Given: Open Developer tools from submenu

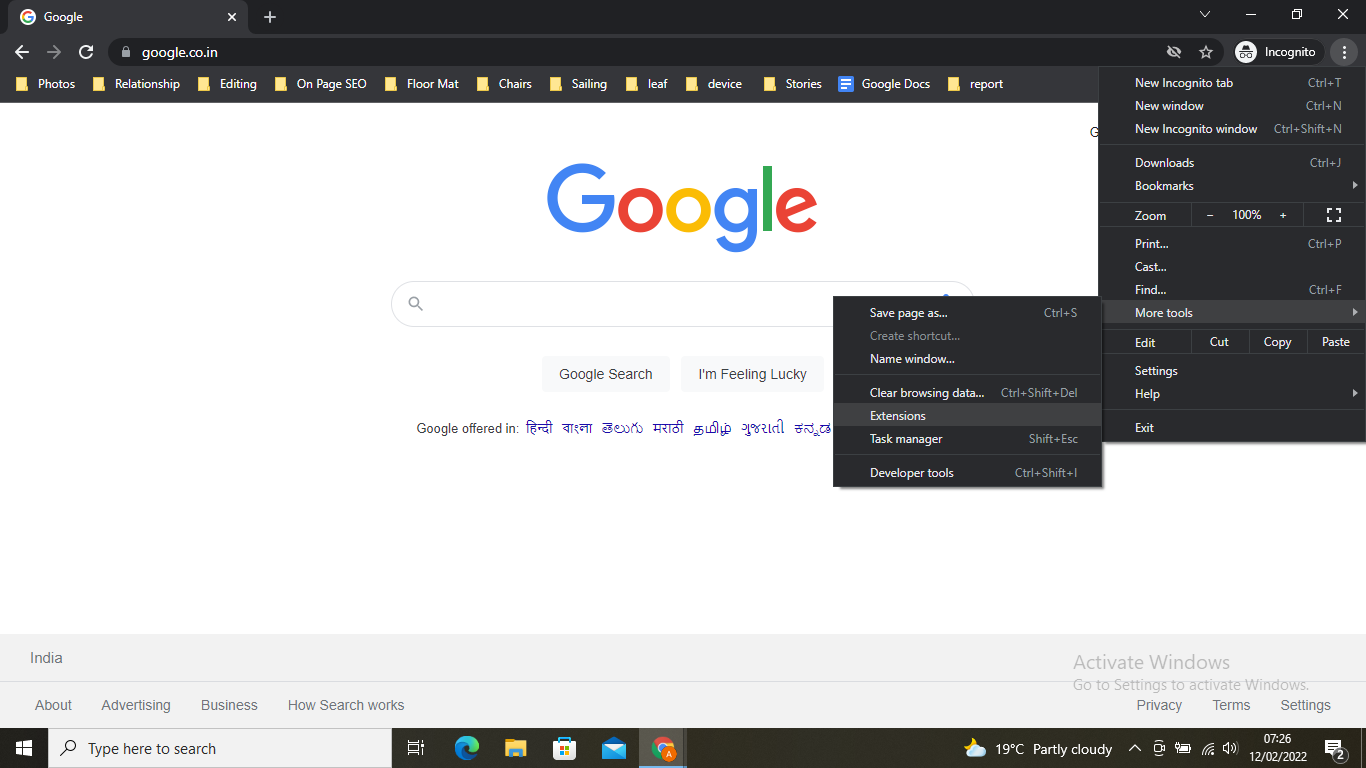Looking at the screenshot, I should pos(967,473).
